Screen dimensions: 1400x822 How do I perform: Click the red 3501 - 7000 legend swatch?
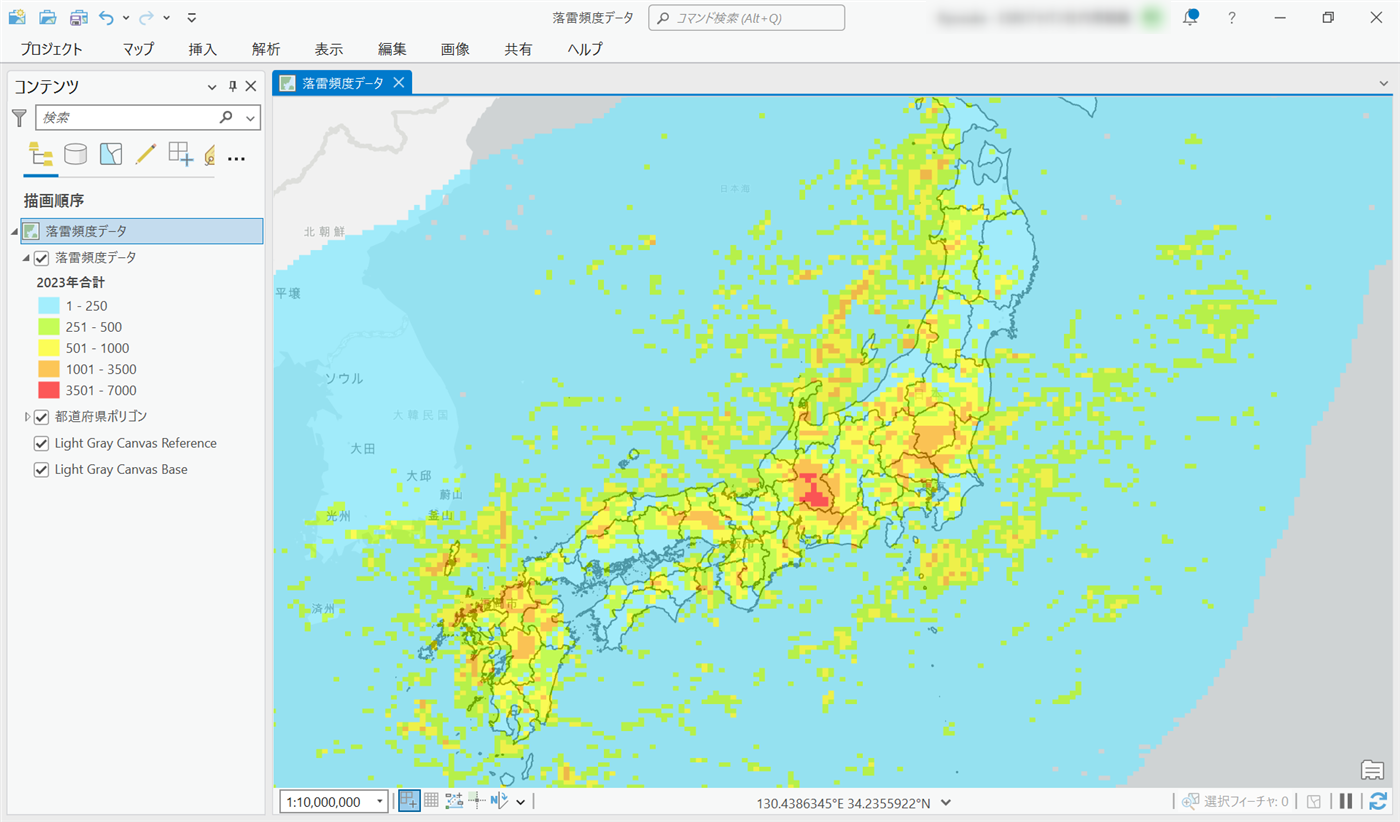pos(48,391)
